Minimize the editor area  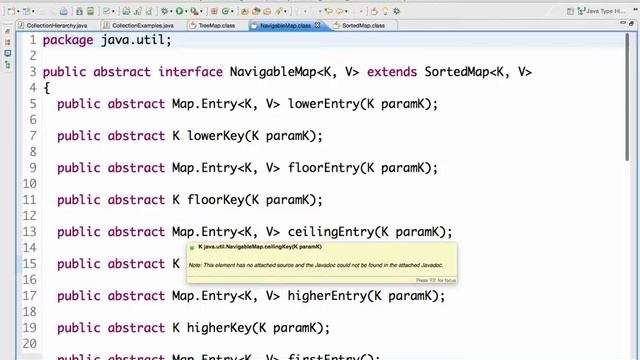(623, 24)
